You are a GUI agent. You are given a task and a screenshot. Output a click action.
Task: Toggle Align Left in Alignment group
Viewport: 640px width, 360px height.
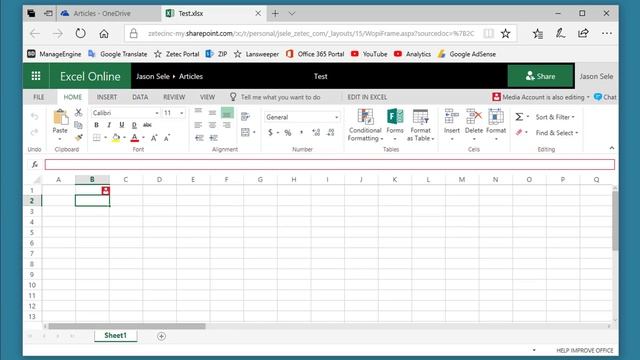(x=198, y=125)
